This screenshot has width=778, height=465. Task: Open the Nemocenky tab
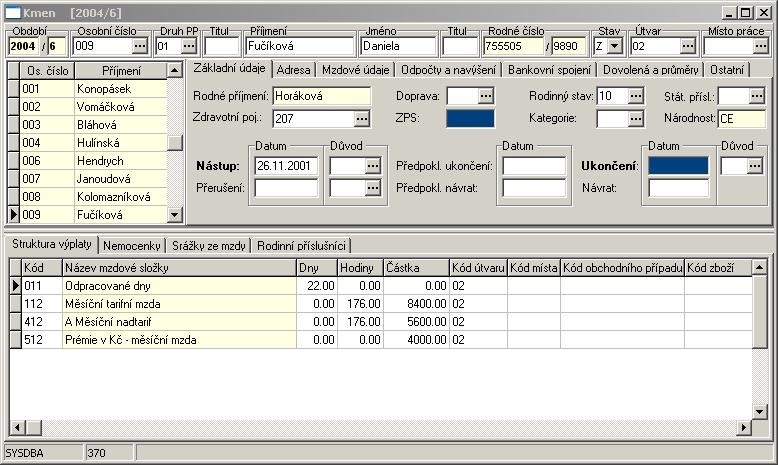[x=132, y=245]
